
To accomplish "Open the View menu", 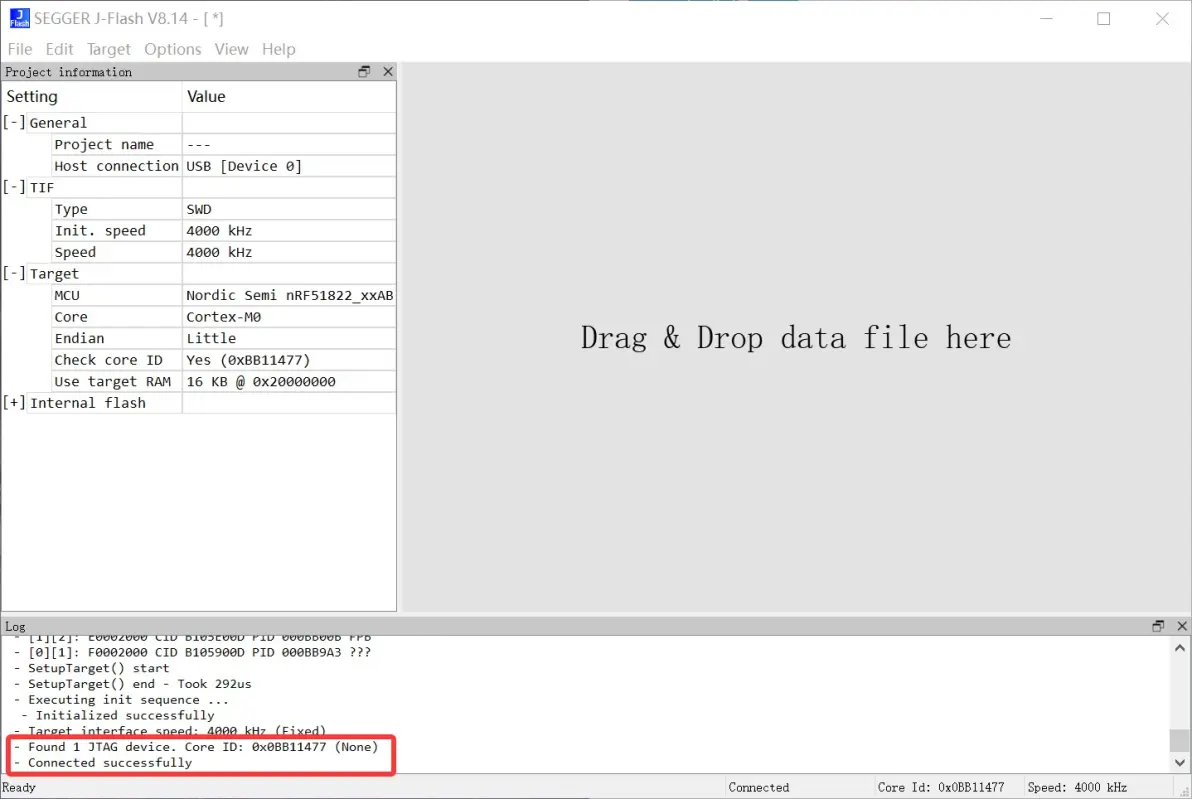I will click(231, 49).
